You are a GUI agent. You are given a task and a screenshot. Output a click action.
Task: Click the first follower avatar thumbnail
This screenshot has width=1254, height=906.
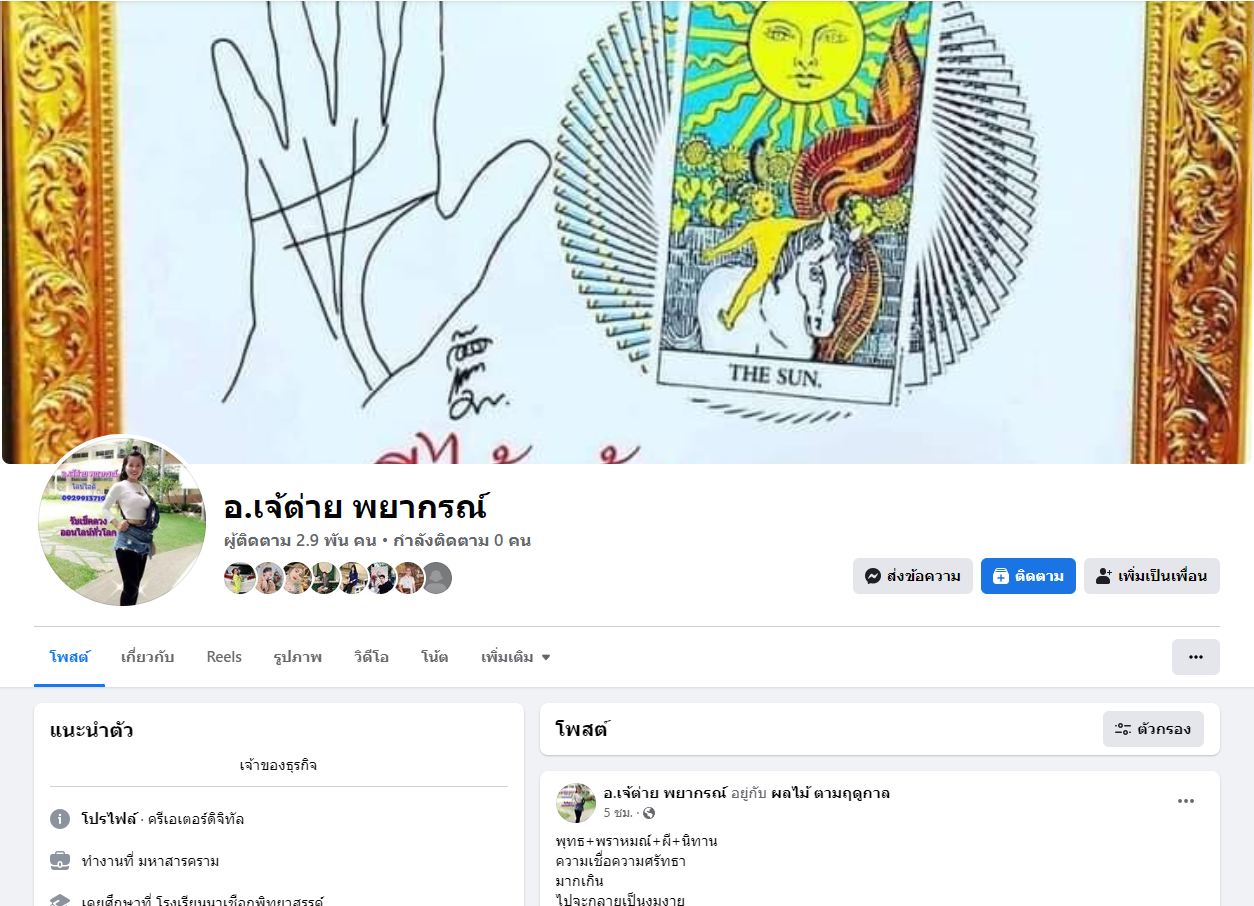tap(238, 578)
